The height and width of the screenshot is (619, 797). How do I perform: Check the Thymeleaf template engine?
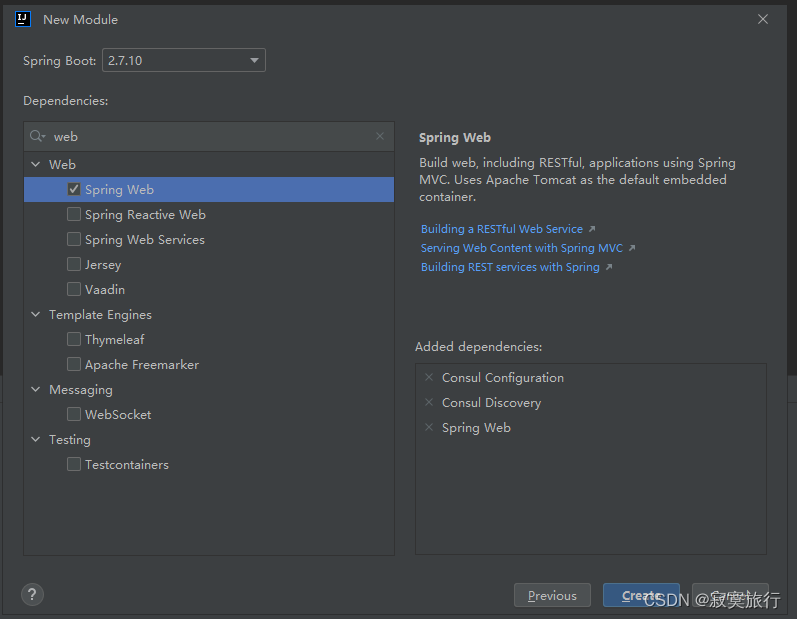tap(74, 339)
